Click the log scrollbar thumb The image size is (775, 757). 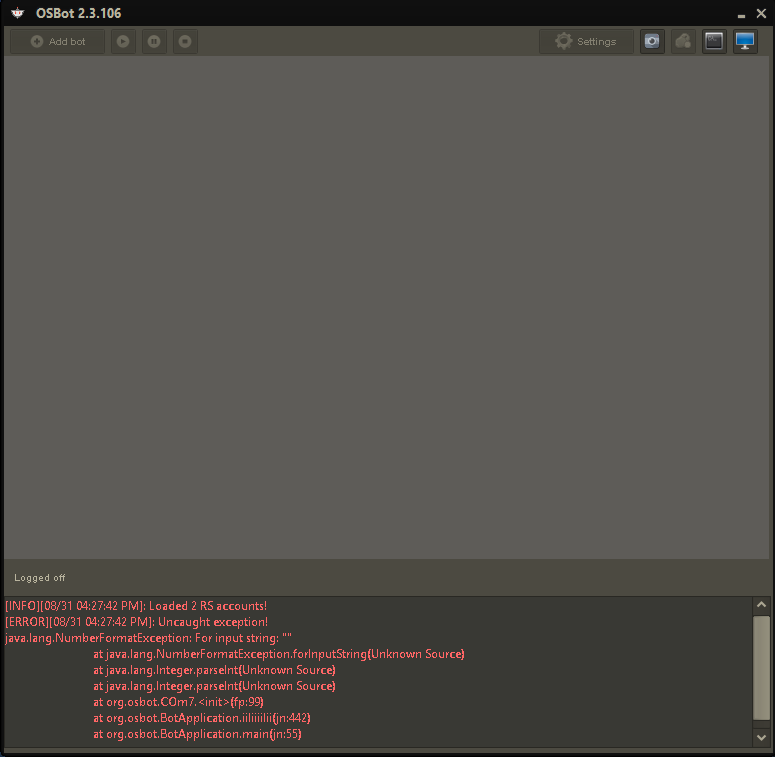click(x=761, y=668)
